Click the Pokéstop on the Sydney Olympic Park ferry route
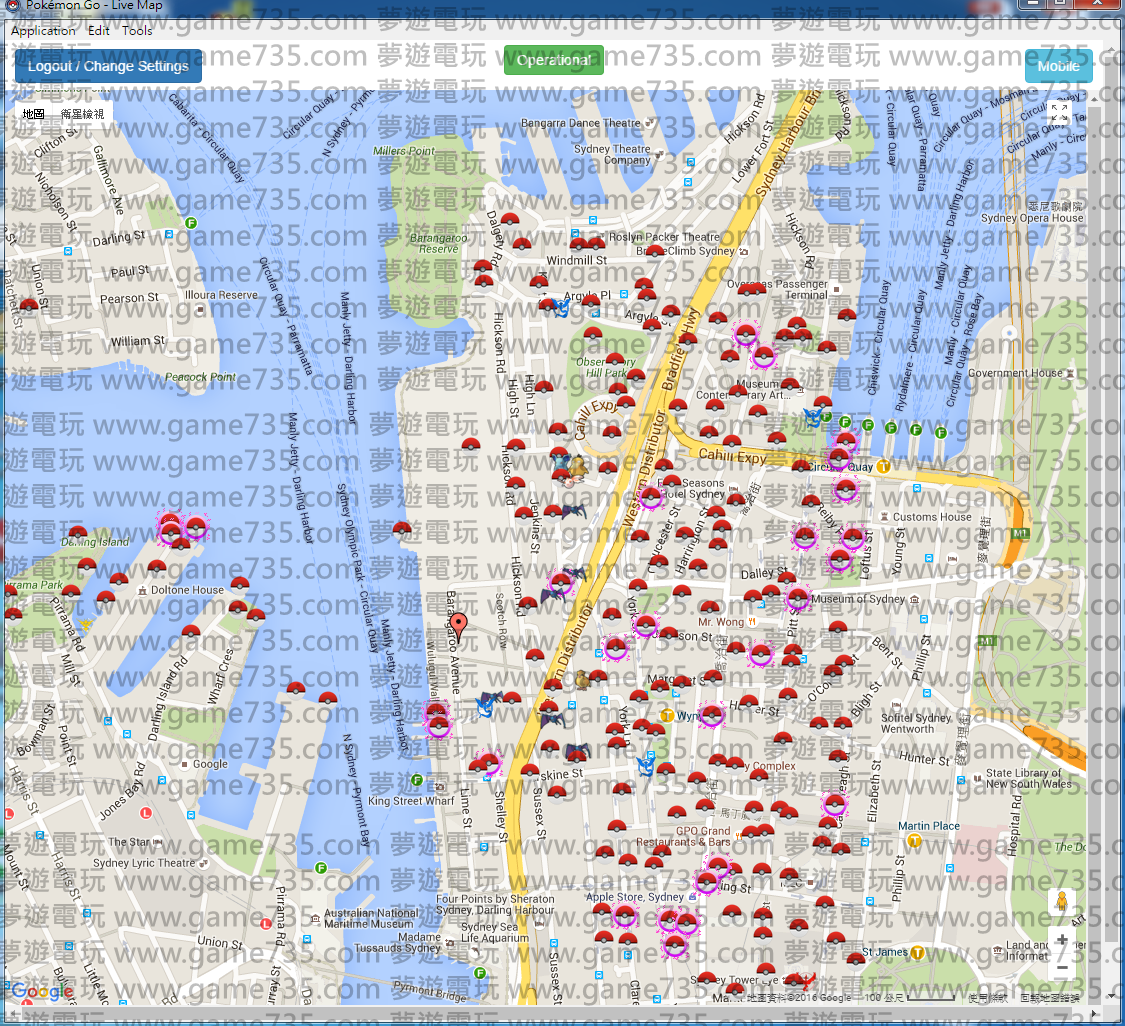Image resolution: width=1125 pixels, height=1026 pixels. 402,530
